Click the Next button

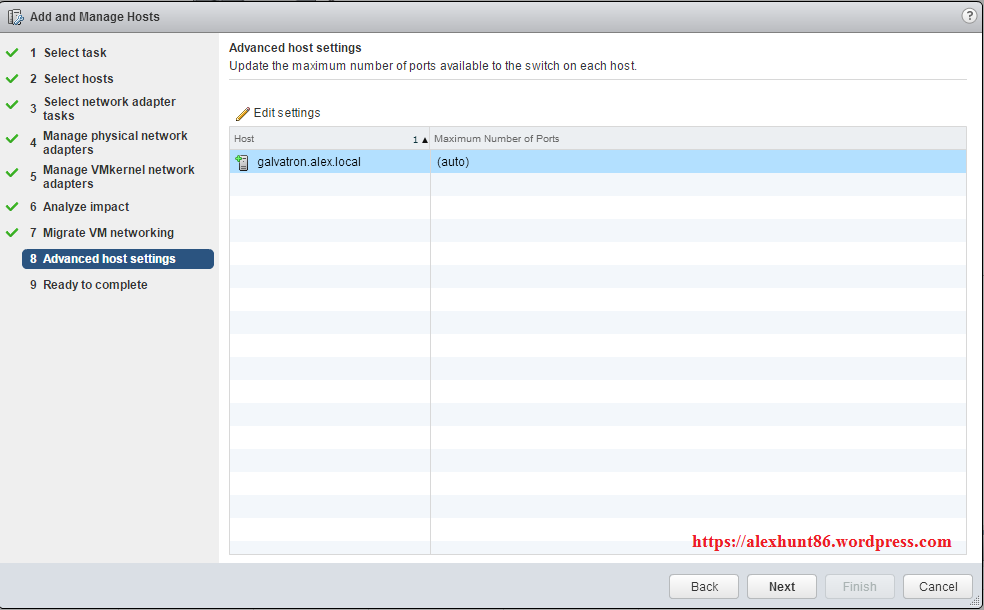pos(782,586)
